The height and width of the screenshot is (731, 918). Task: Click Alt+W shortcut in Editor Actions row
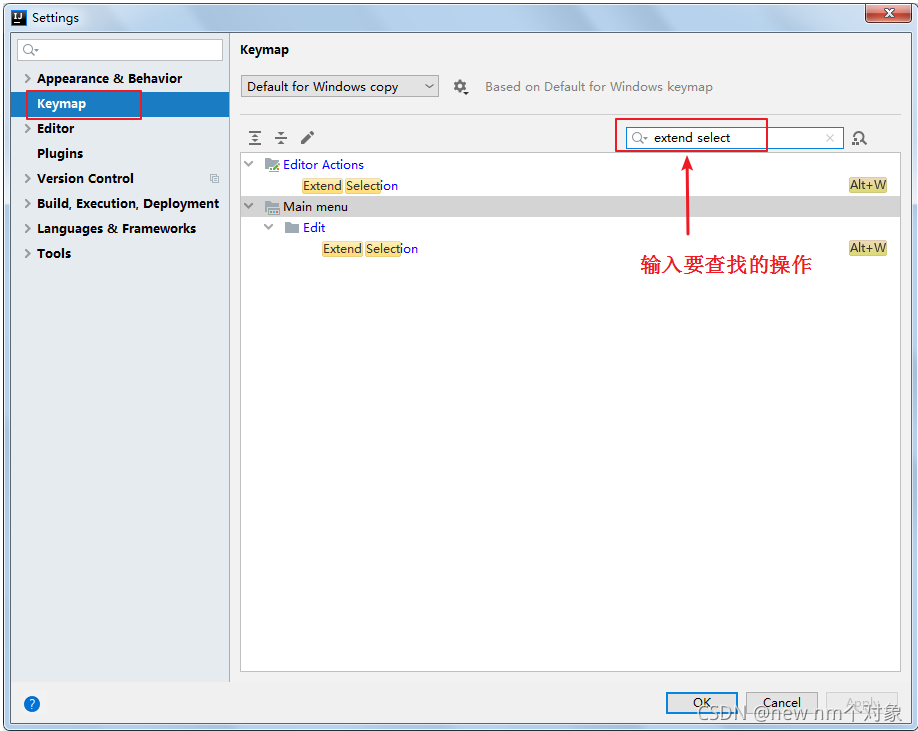868,185
